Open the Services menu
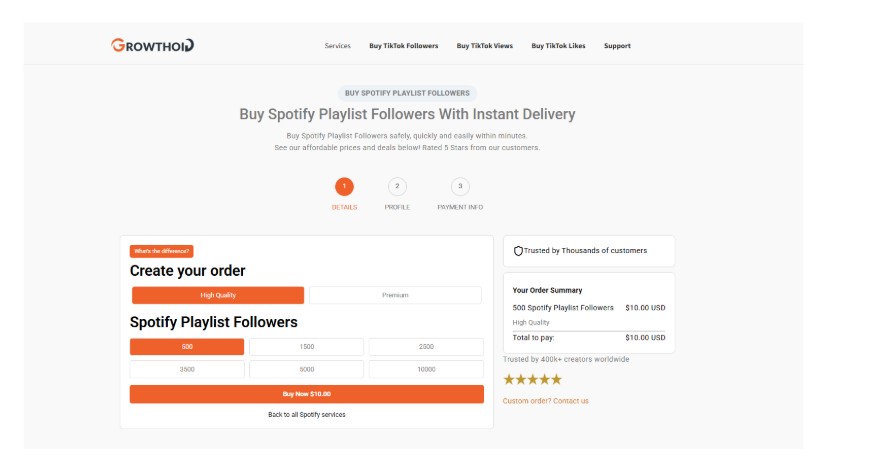 (x=338, y=46)
